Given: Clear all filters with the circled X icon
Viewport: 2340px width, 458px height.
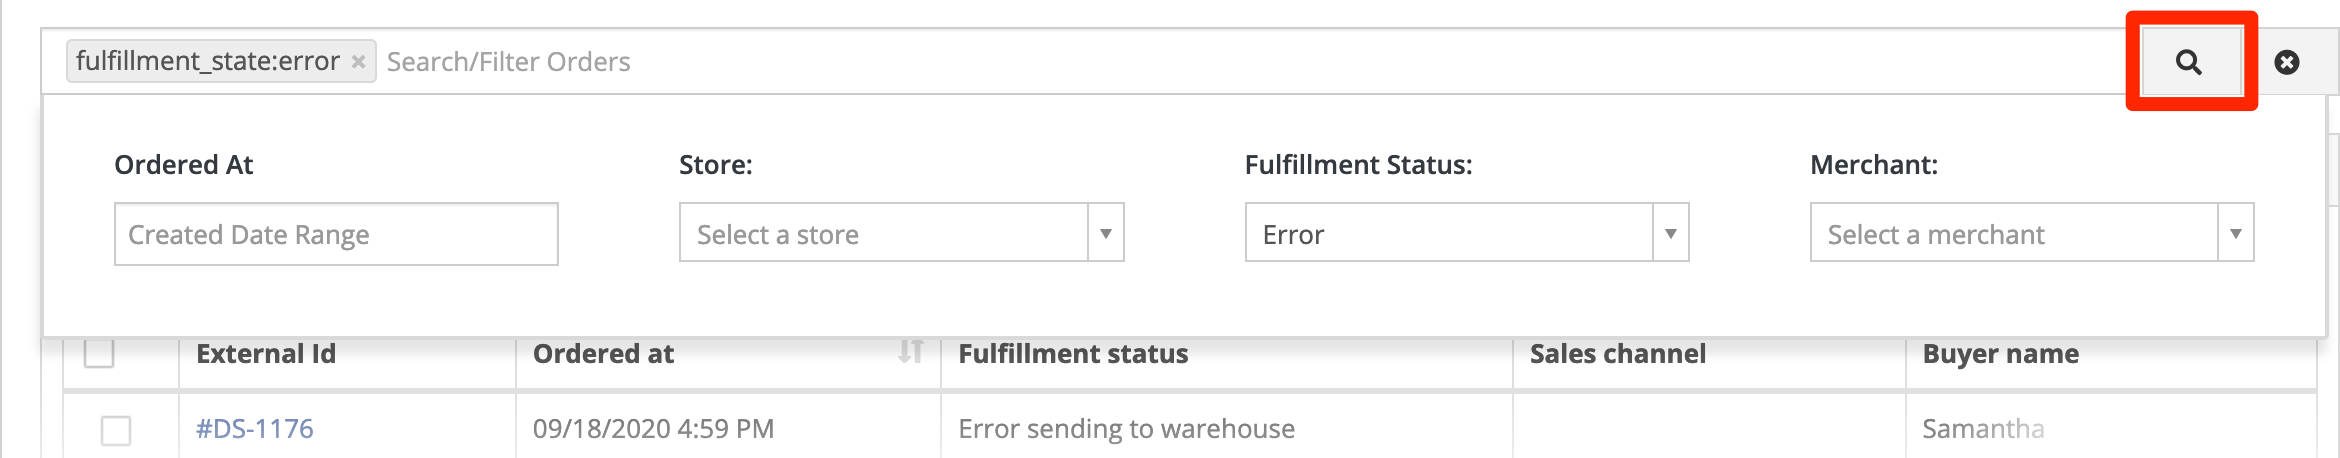Looking at the screenshot, I should pos(2287,62).
